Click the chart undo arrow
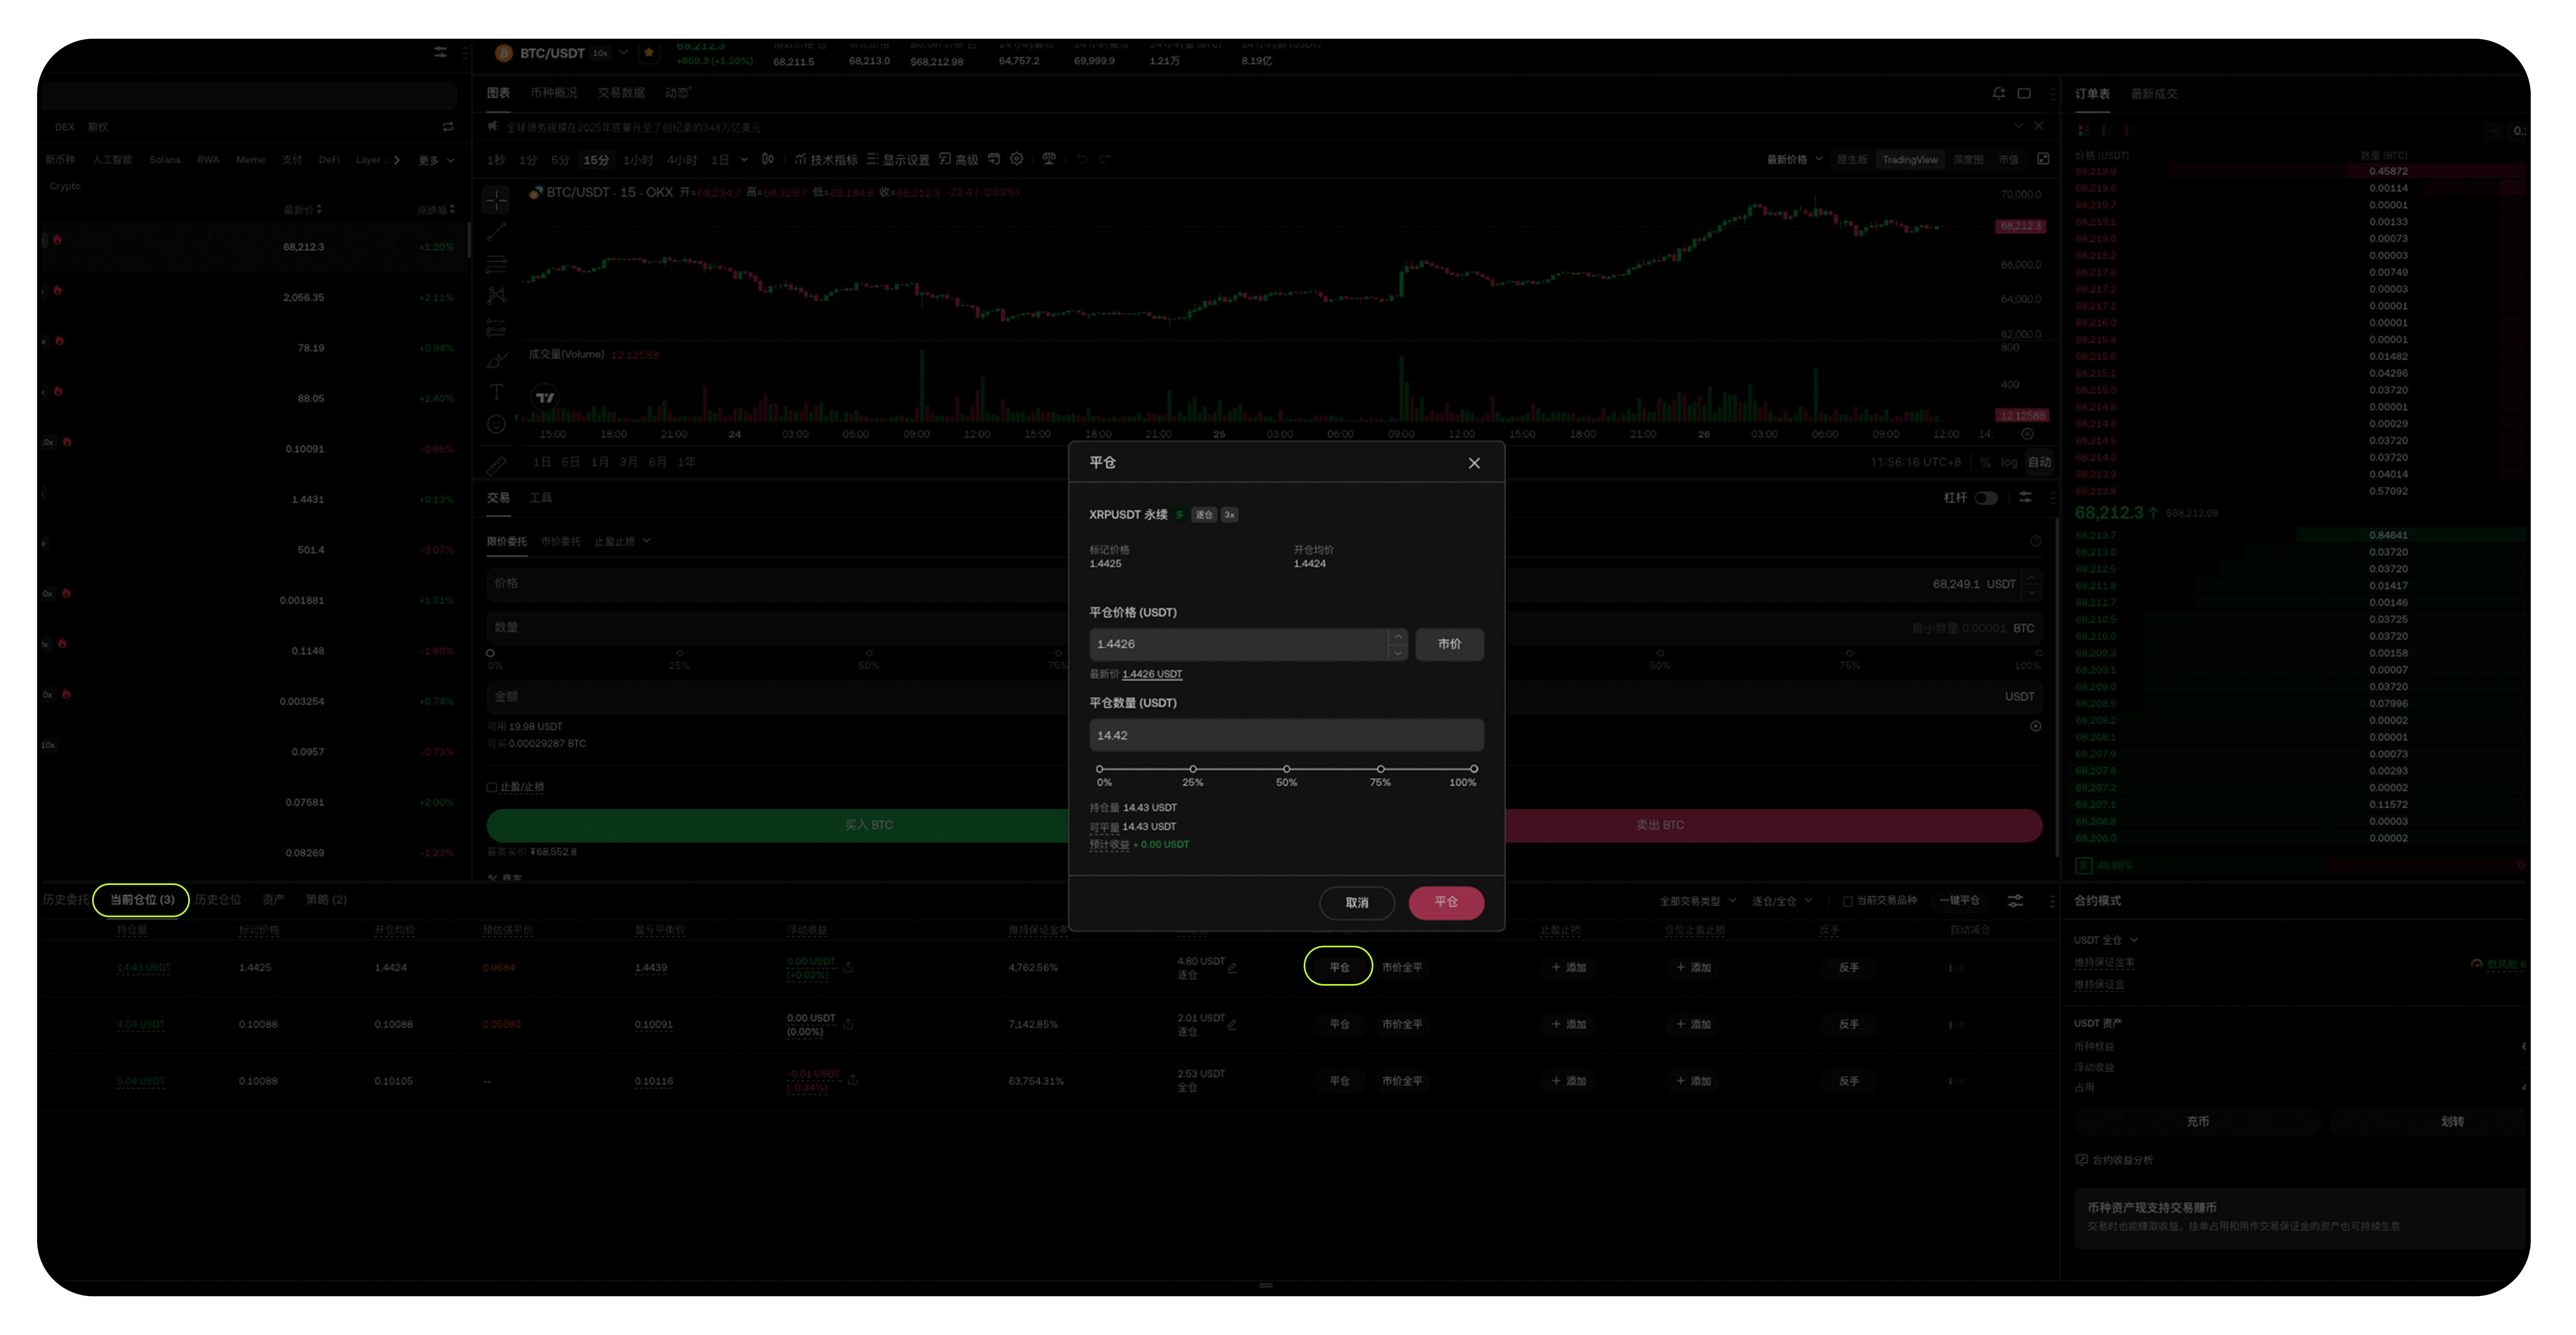The width and height of the screenshot is (2576, 1335). tap(1082, 159)
